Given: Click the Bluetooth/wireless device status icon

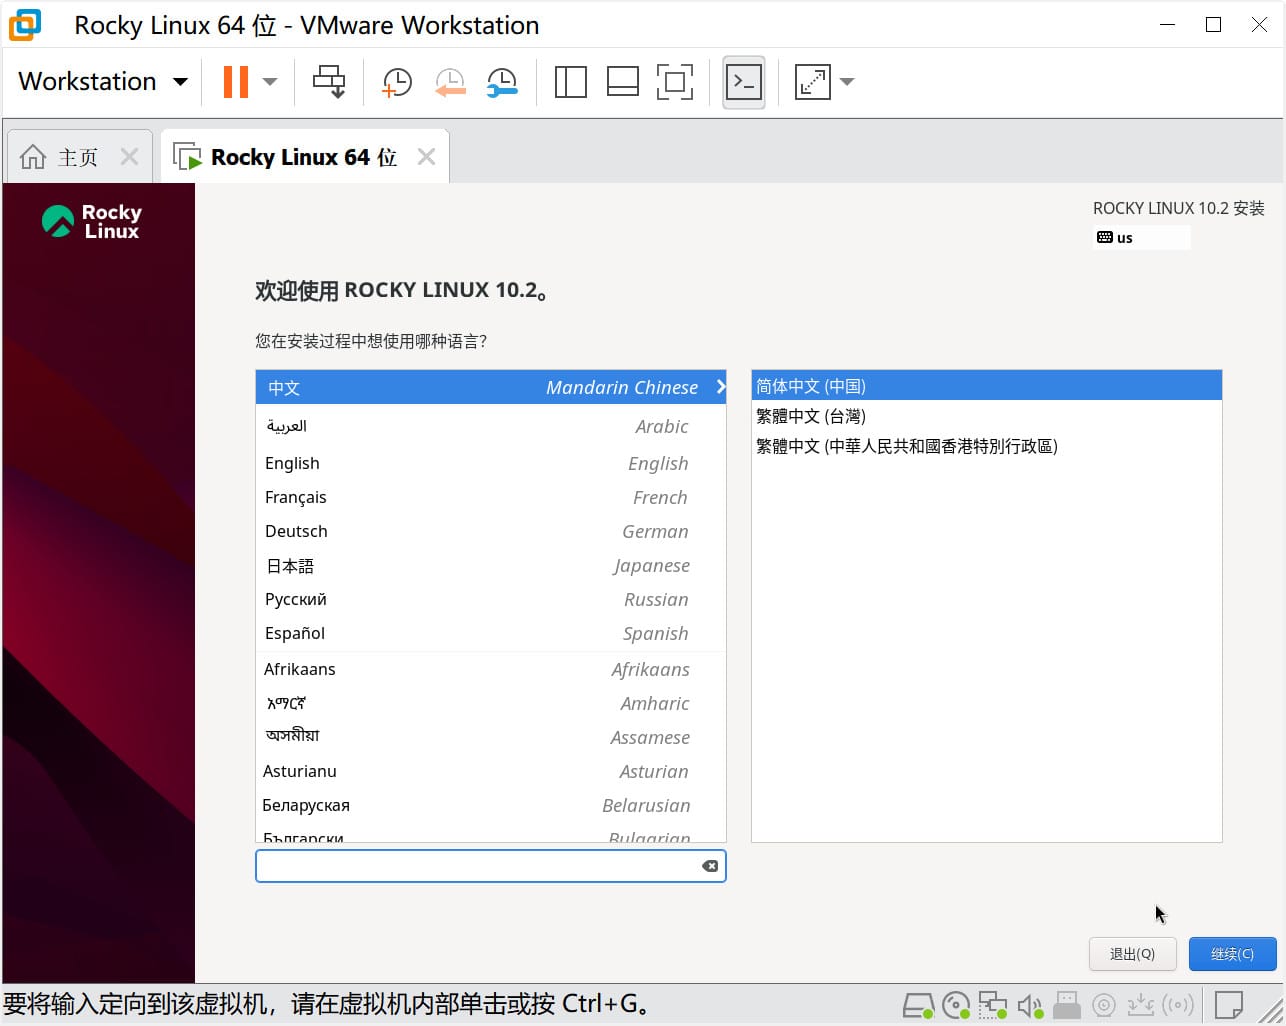Looking at the screenshot, I should pos(1178,1004).
